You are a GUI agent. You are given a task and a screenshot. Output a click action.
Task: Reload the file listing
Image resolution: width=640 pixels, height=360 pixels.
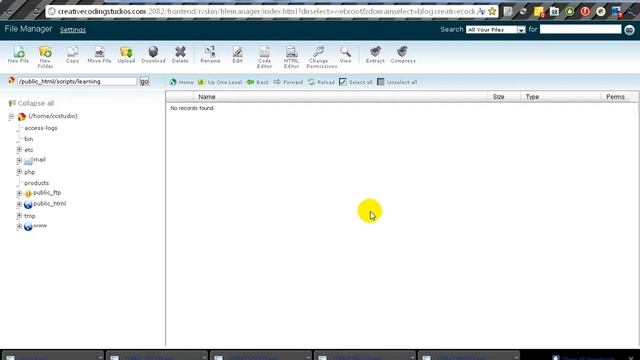coord(321,82)
